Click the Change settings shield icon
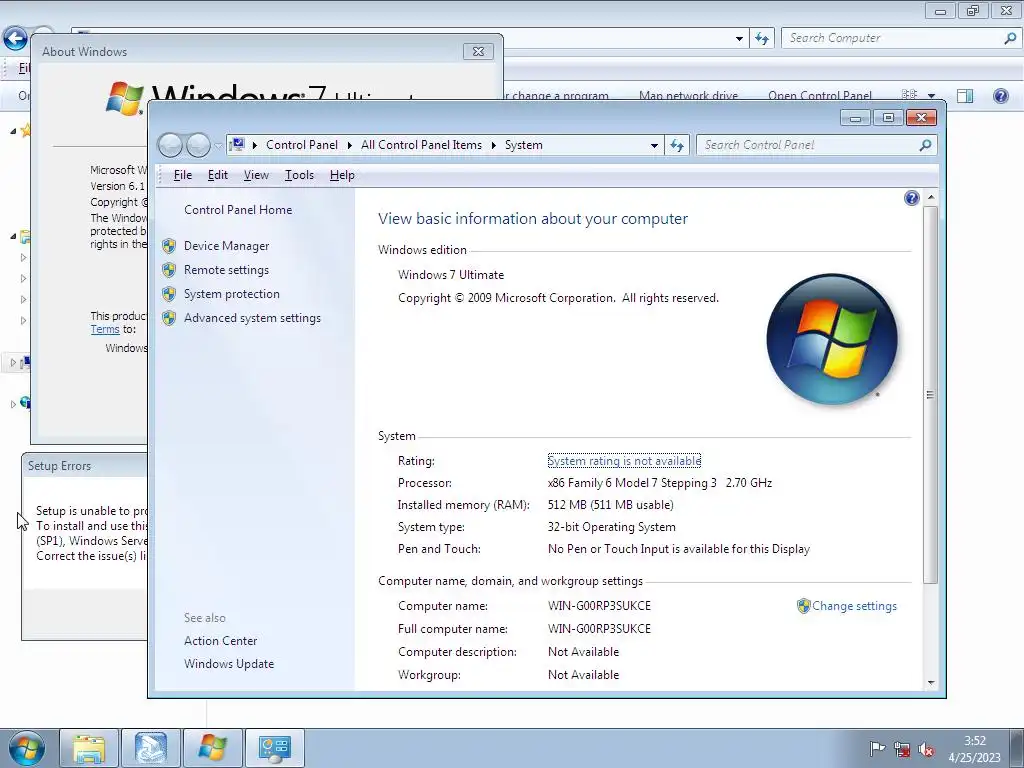Image resolution: width=1024 pixels, height=768 pixels. (x=803, y=606)
